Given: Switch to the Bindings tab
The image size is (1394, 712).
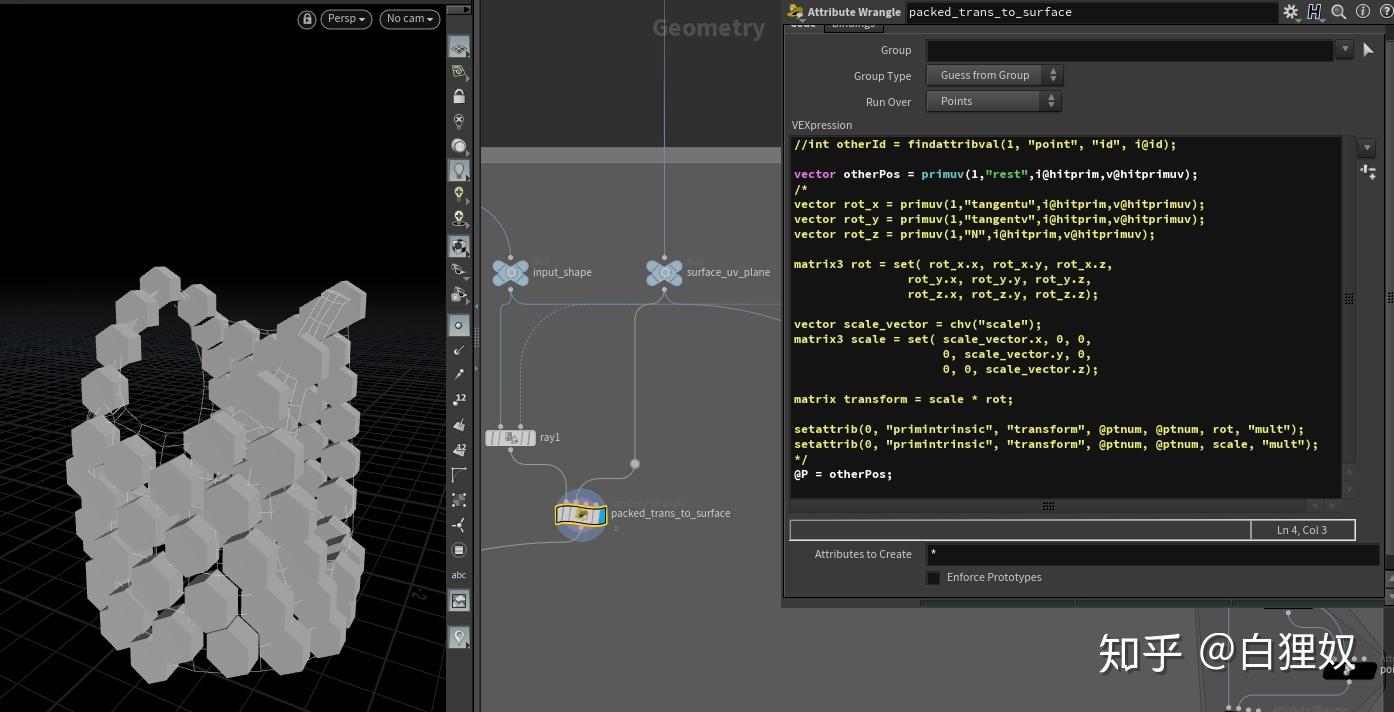Looking at the screenshot, I should [853, 25].
